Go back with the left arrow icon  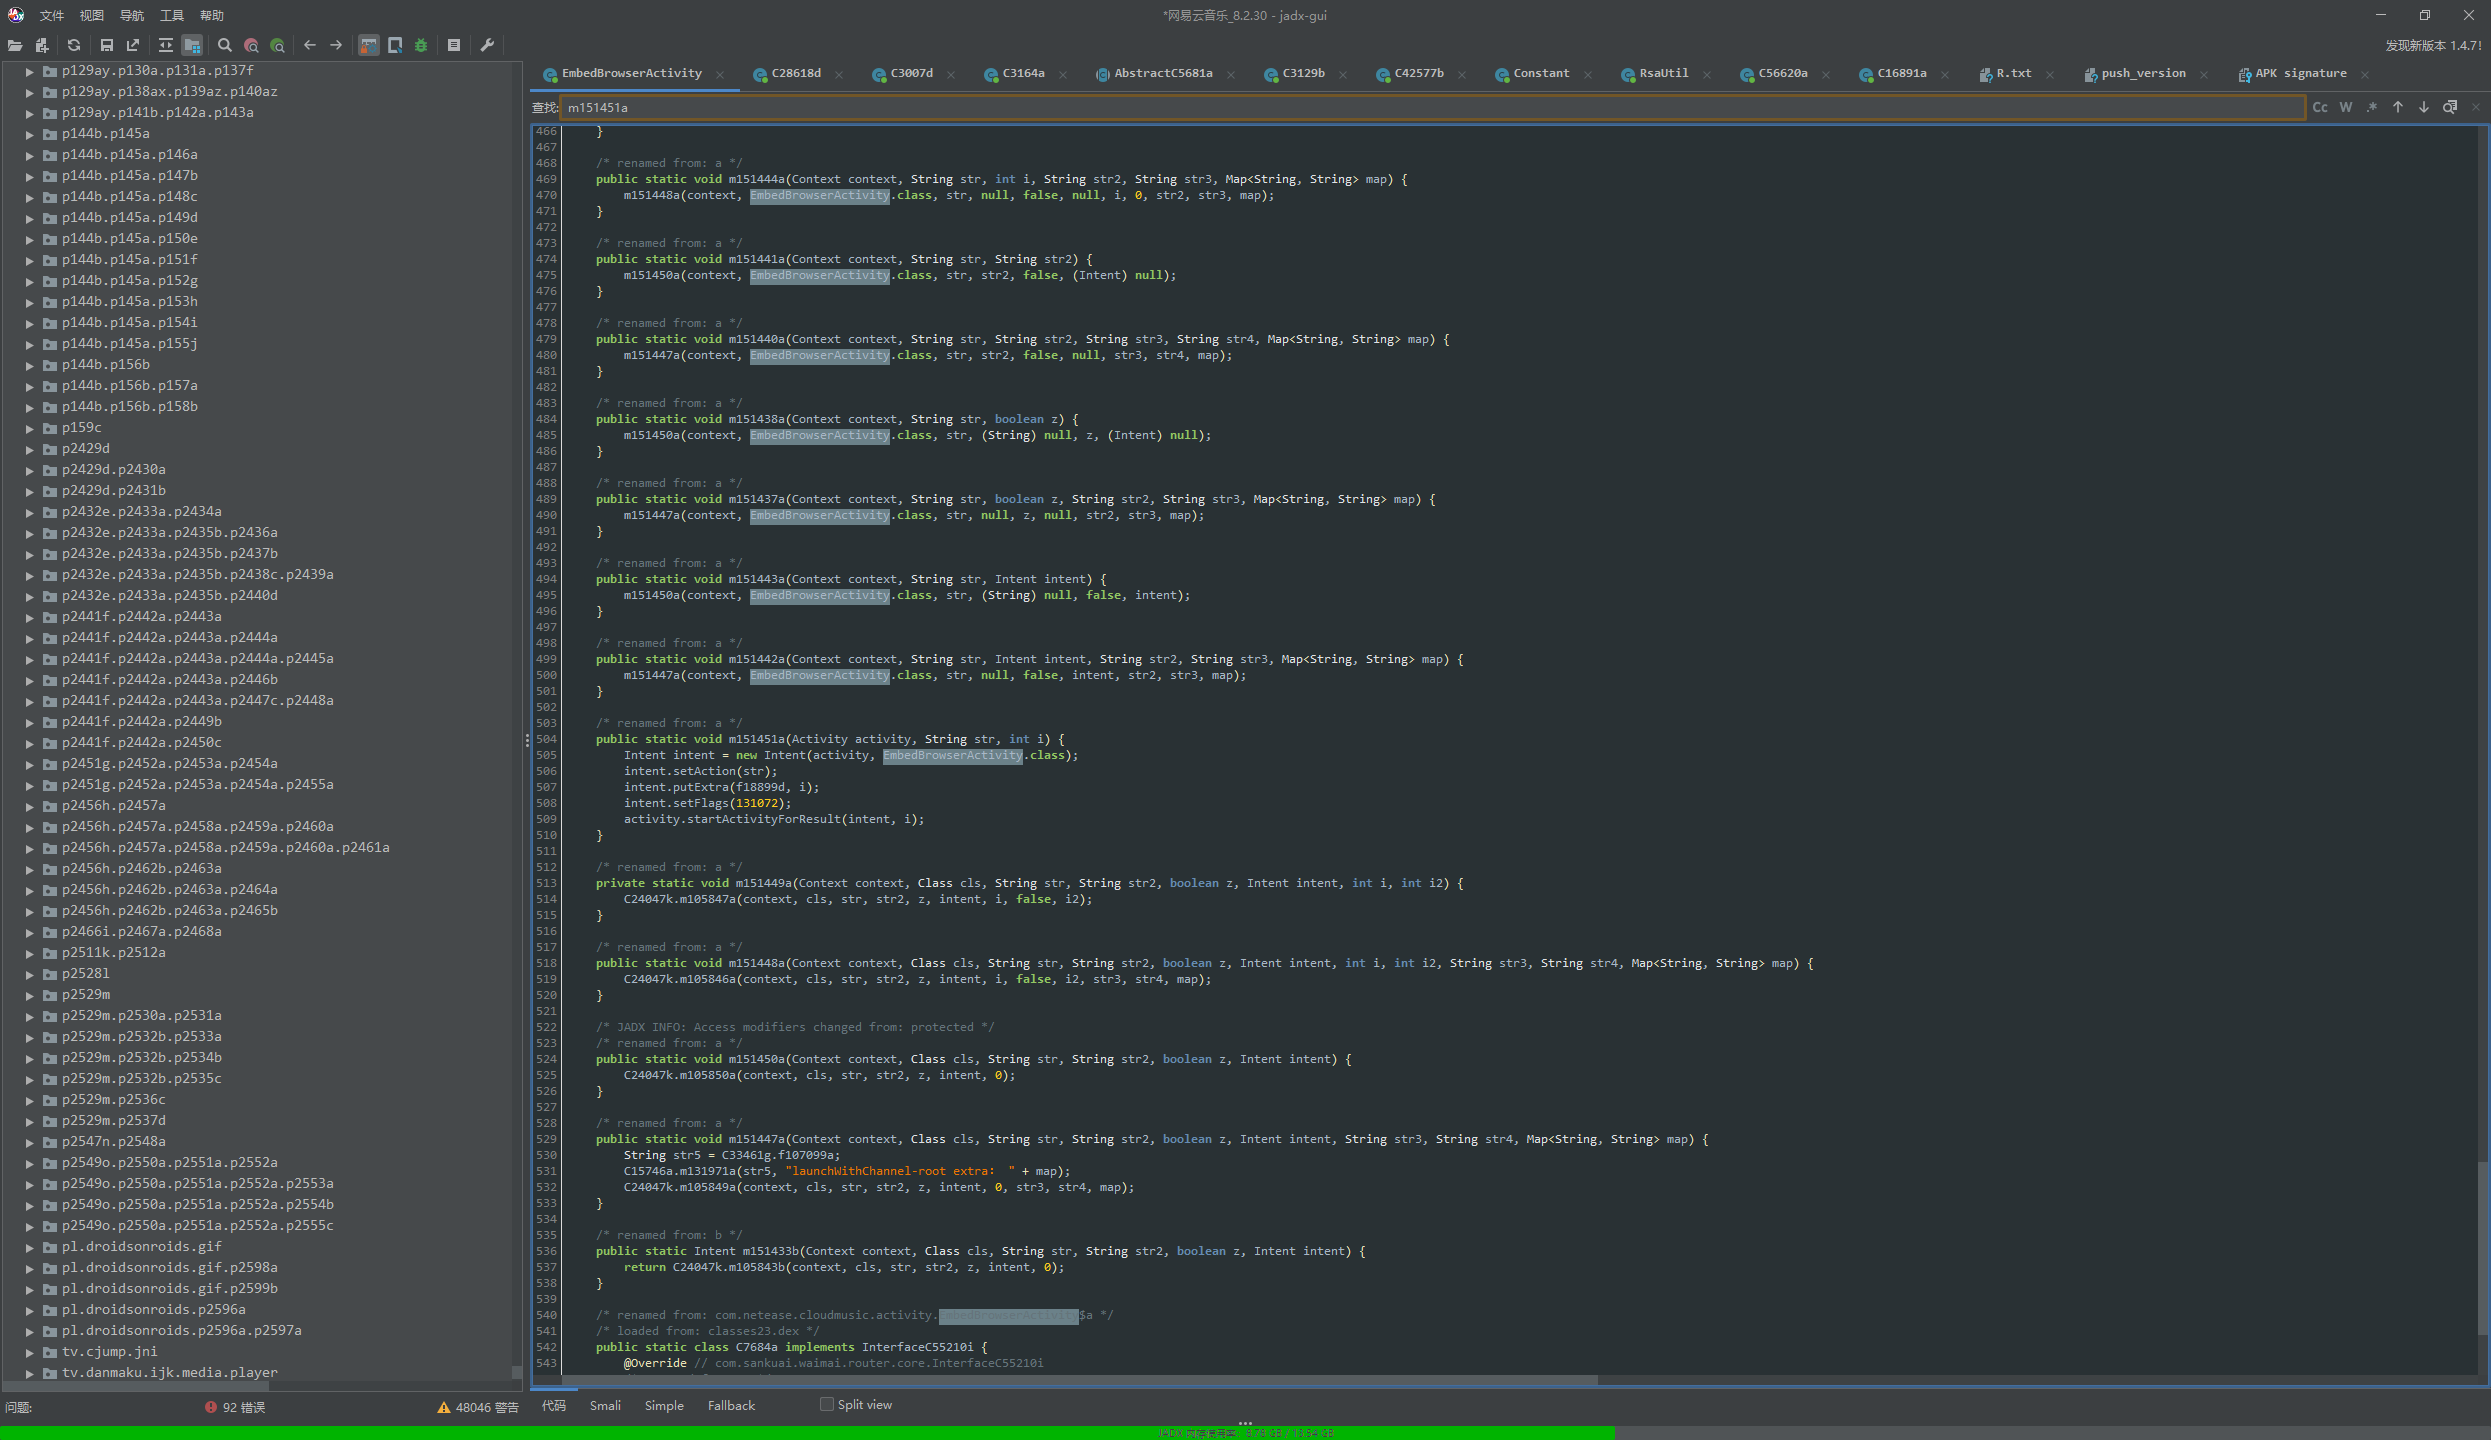(x=310, y=45)
